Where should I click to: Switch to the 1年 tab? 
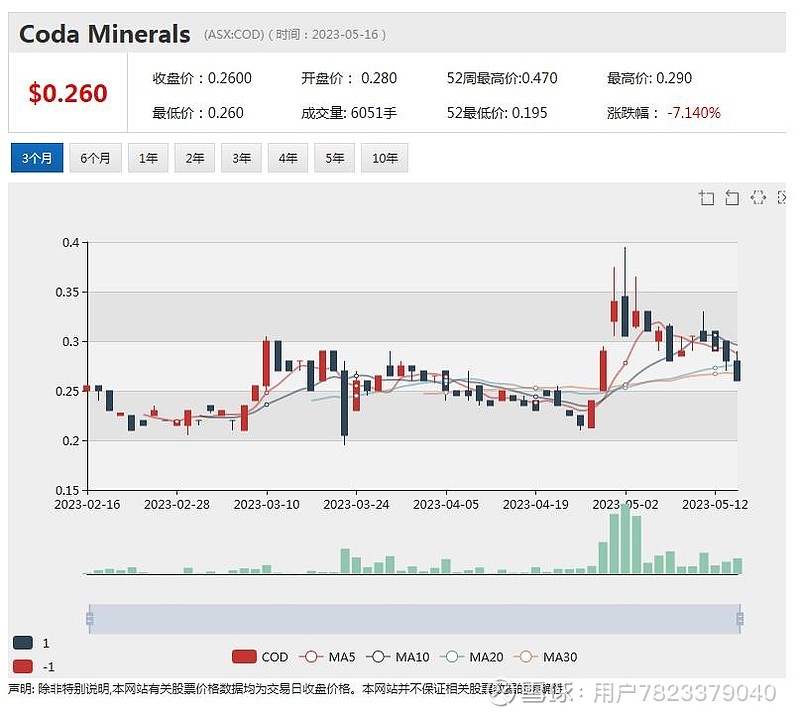[147, 158]
